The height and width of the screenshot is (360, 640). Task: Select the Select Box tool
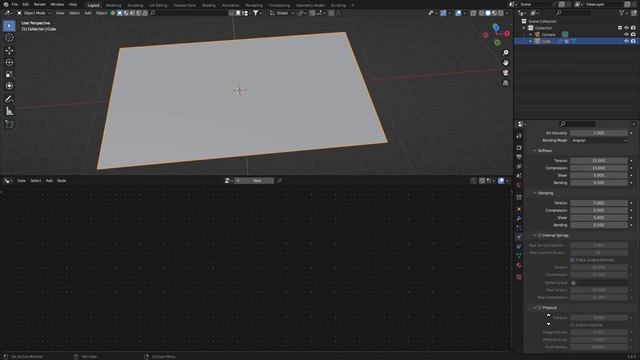point(9,26)
